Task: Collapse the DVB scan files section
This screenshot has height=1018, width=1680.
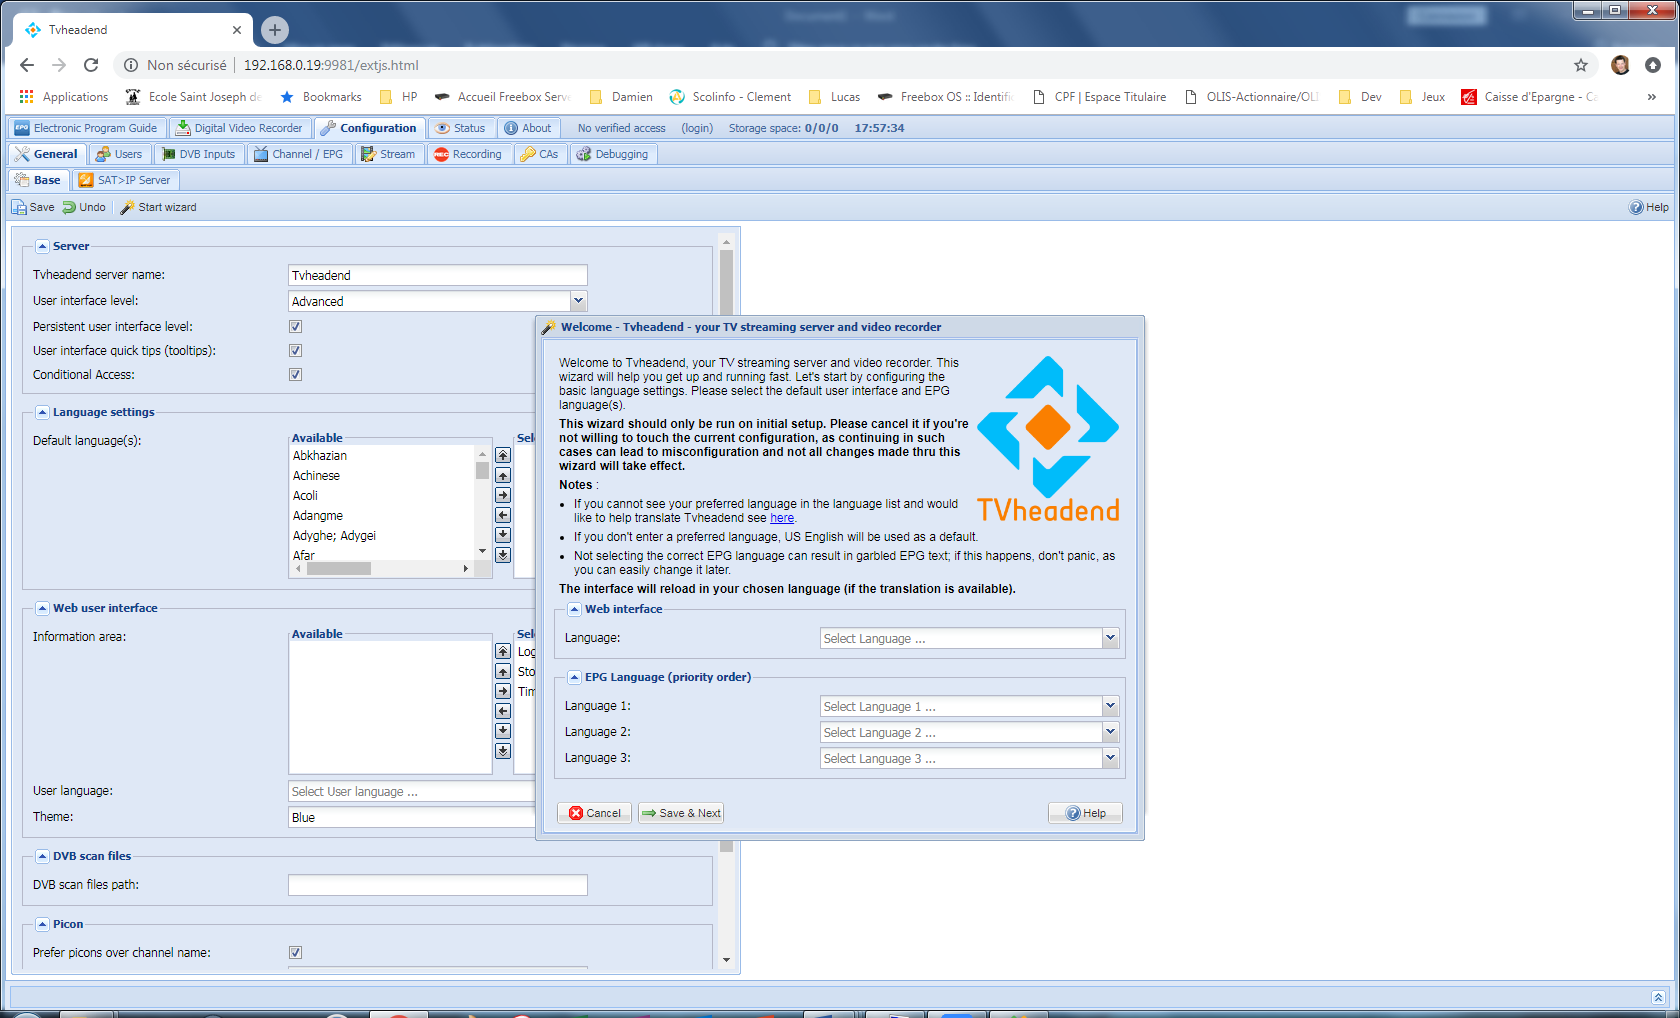Action: [43, 856]
